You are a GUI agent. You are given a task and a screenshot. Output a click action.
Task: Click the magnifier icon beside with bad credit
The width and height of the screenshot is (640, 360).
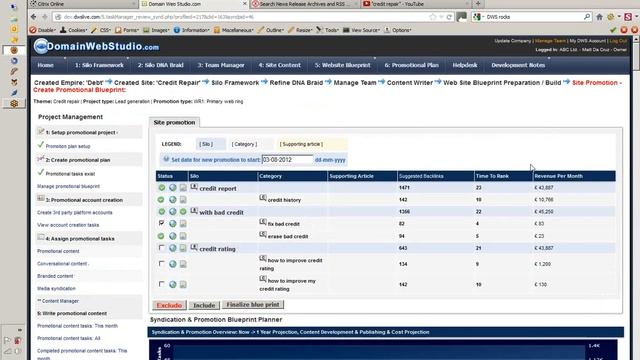(x=194, y=211)
